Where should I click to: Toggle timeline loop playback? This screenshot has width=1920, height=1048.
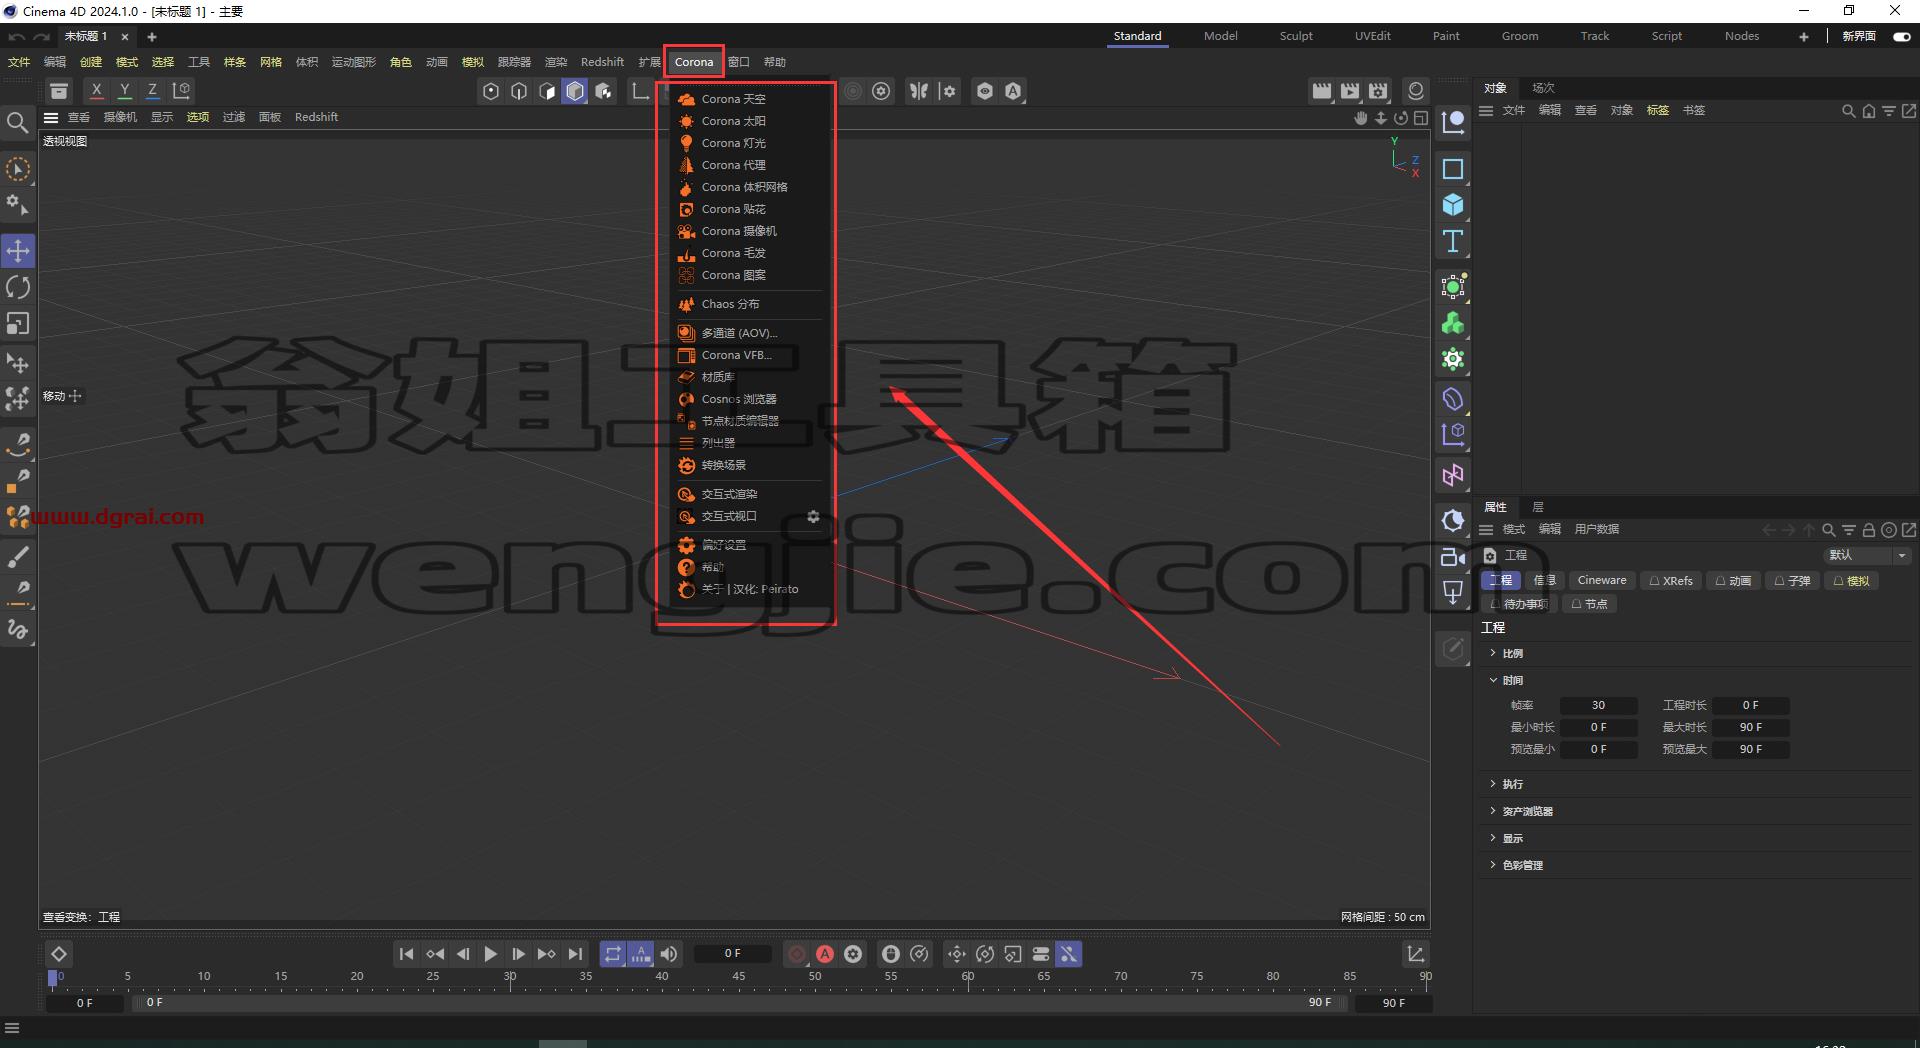[613, 954]
